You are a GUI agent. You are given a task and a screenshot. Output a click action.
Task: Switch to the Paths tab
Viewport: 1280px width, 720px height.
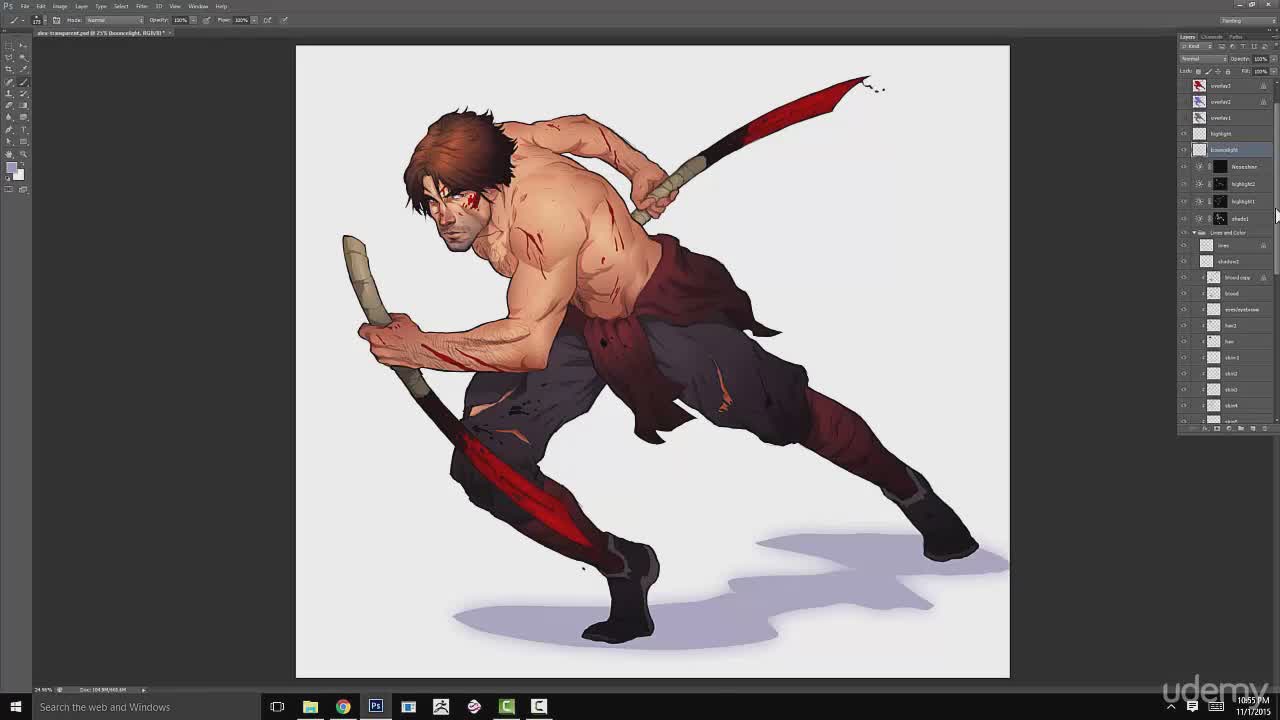coord(1236,36)
